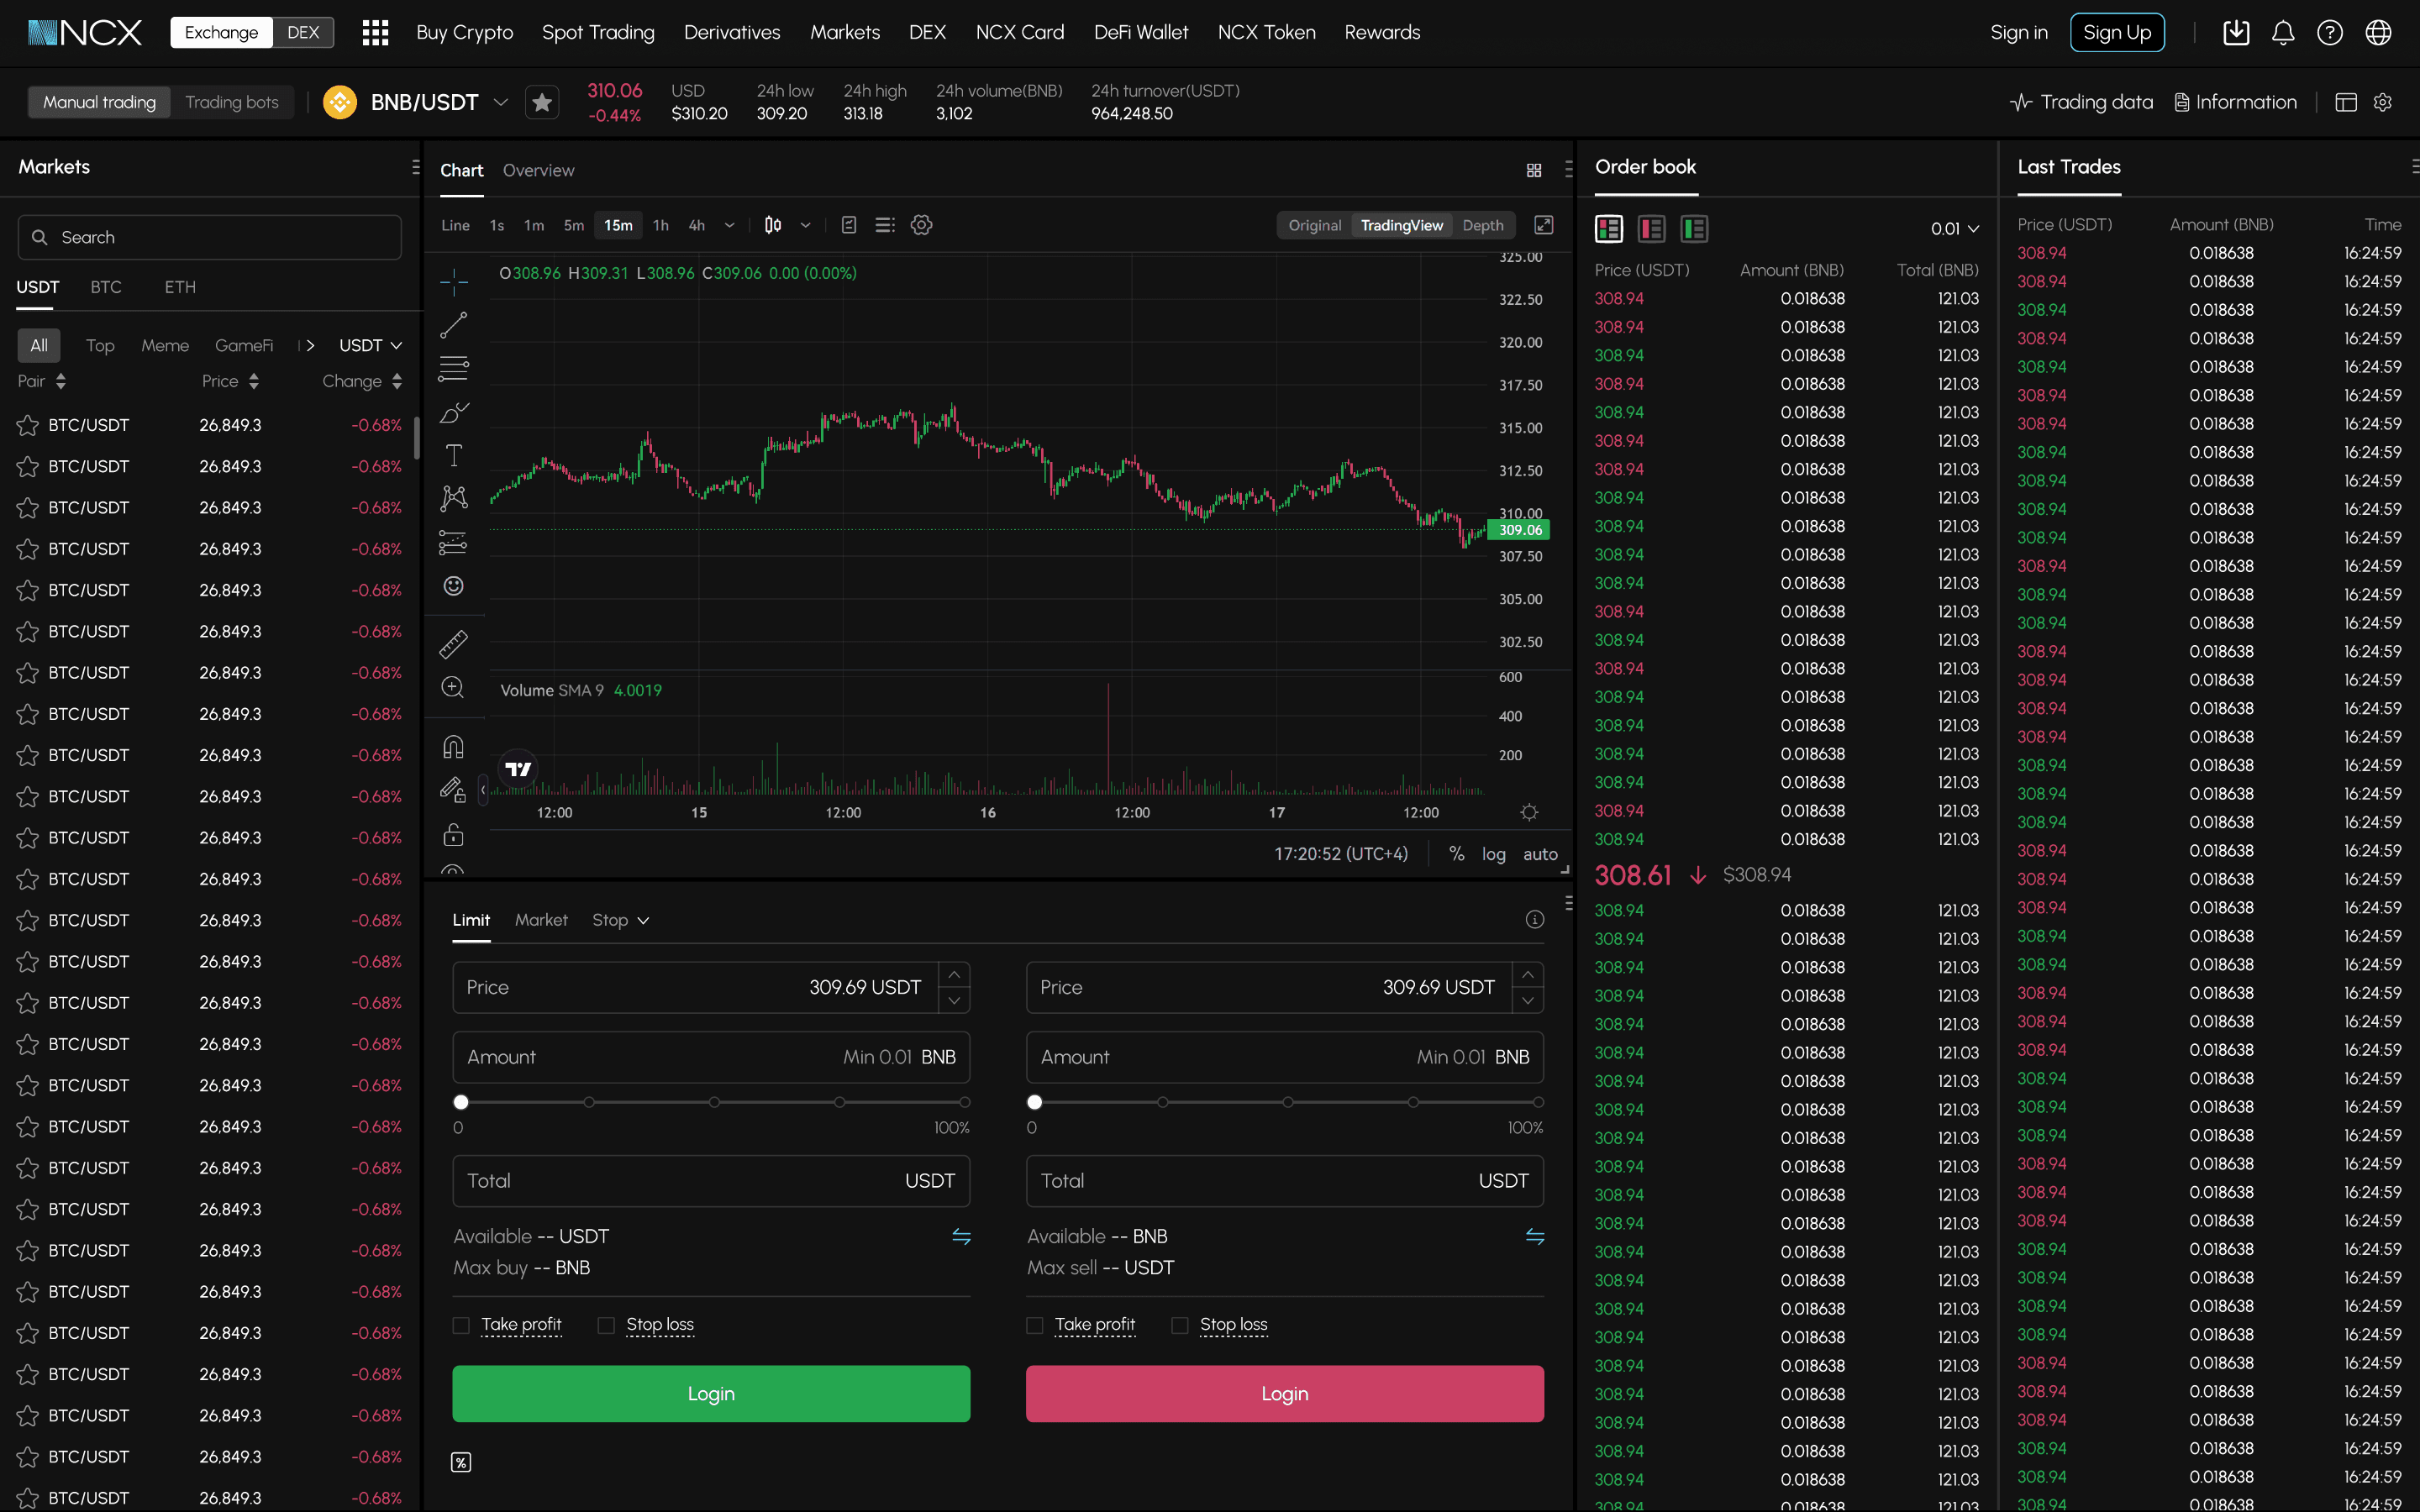Show more market category filters arrow
Image resolution: width=2420 pixels, height=1512 pixels.
pyautogui.click(x=310, y=345)
